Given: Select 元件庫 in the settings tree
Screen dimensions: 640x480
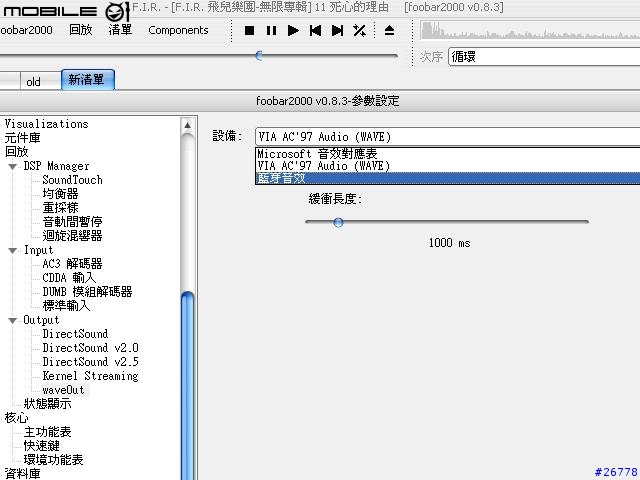Looking at the screenshot, I should [22, 138].
